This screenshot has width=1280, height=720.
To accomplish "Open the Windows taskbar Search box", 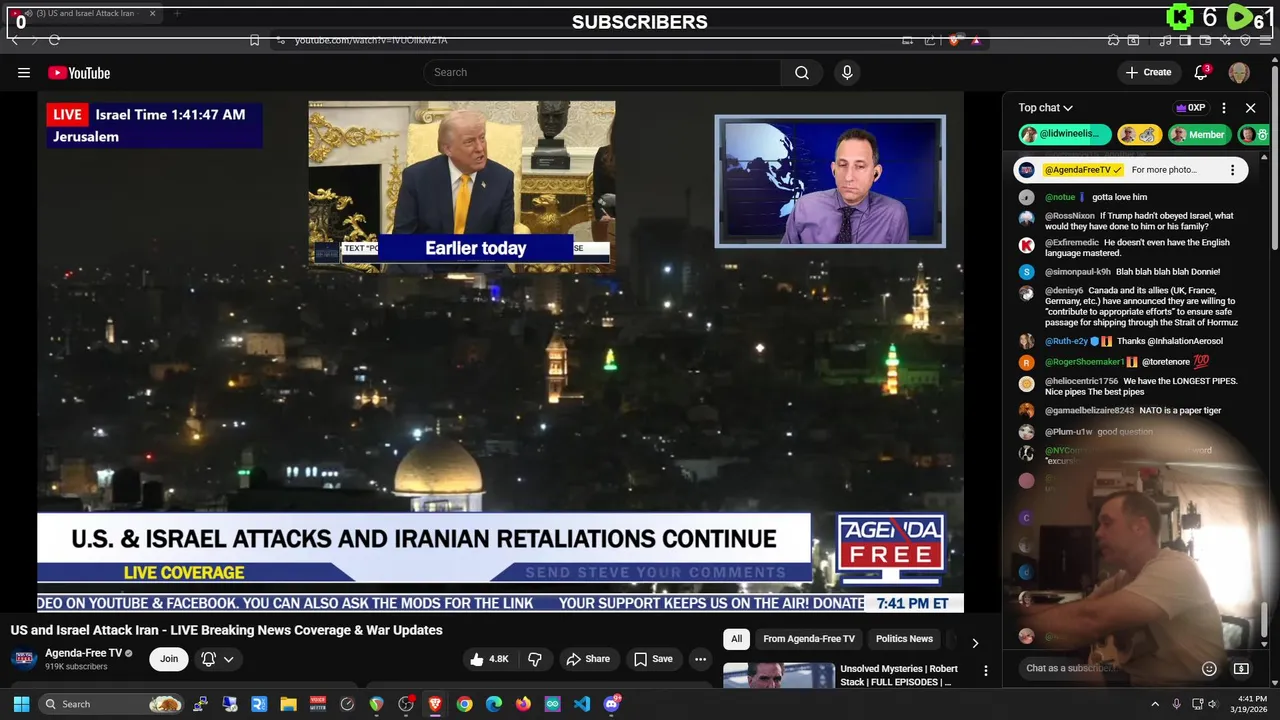I will (112, 704).
